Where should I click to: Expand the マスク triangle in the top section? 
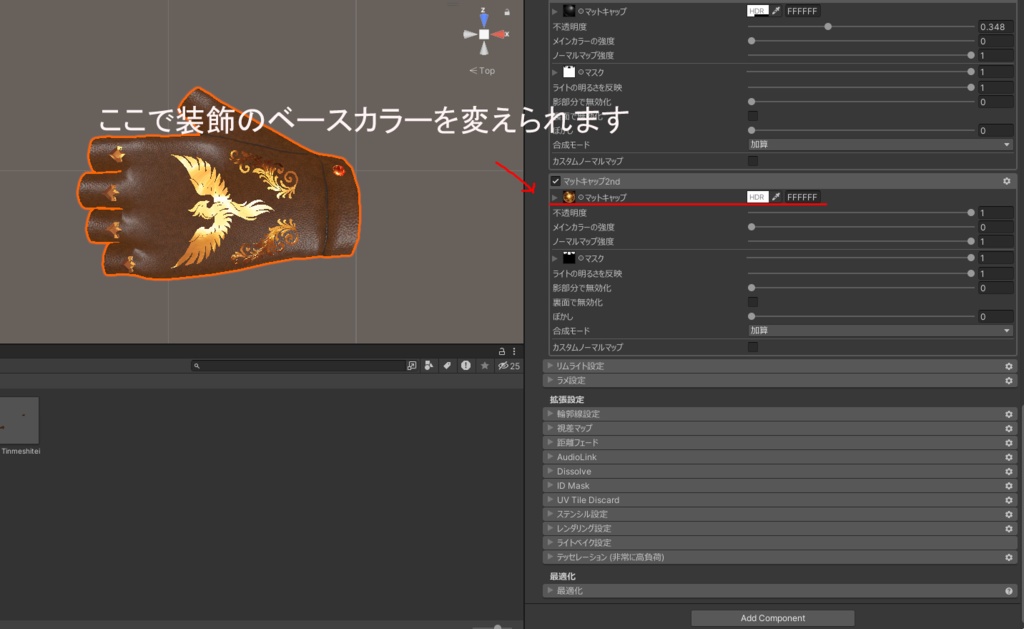click(x=555, y=73)
